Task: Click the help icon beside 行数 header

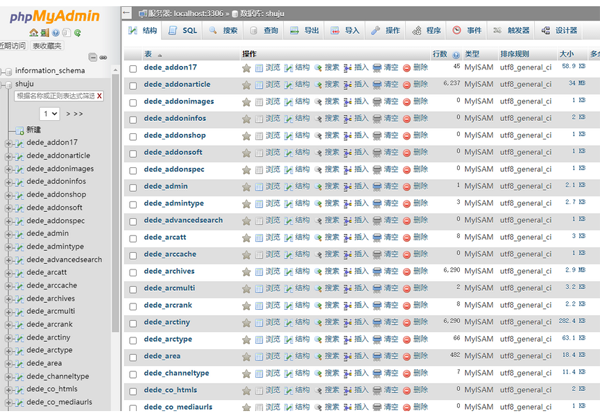Action: pyautogui.click(x=456, y=55)
